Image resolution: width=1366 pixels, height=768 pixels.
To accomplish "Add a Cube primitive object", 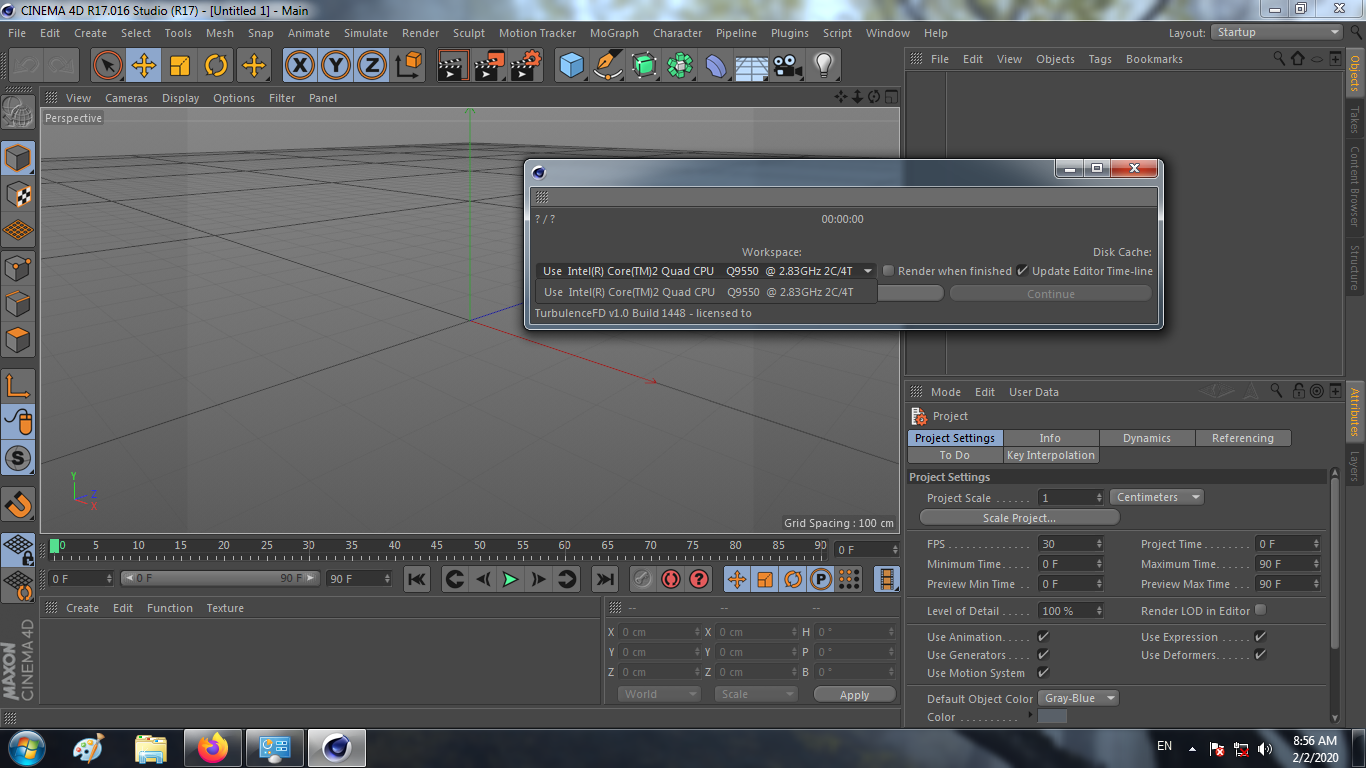I will point(571,66).
